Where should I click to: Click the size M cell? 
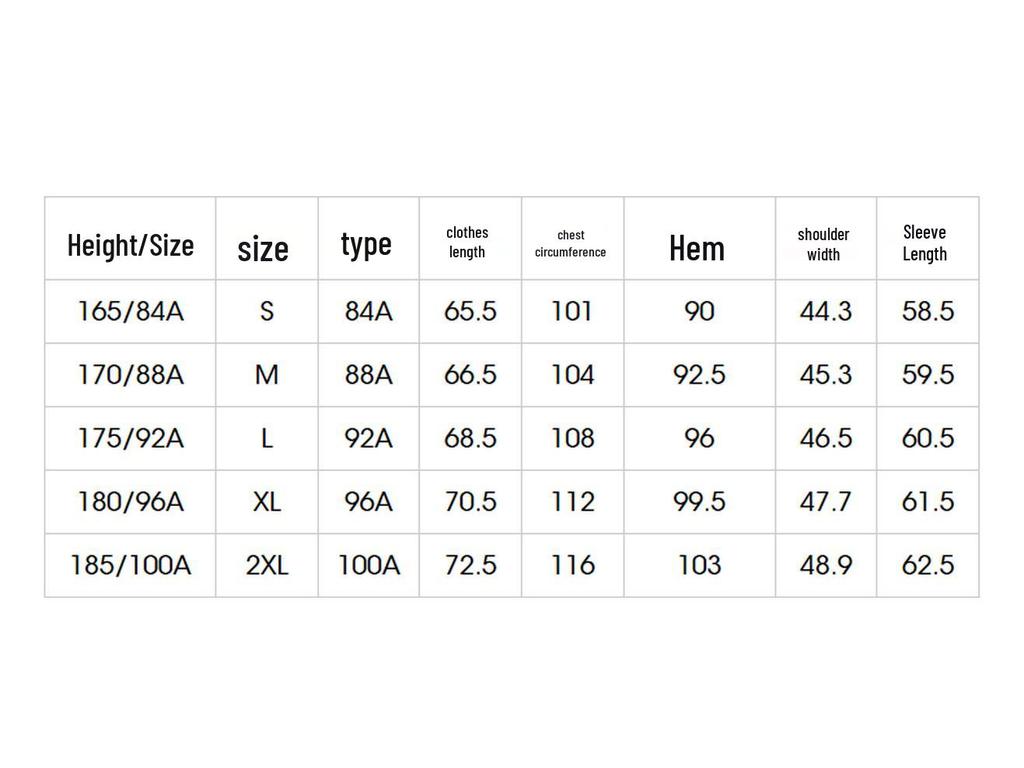(267, 375)
